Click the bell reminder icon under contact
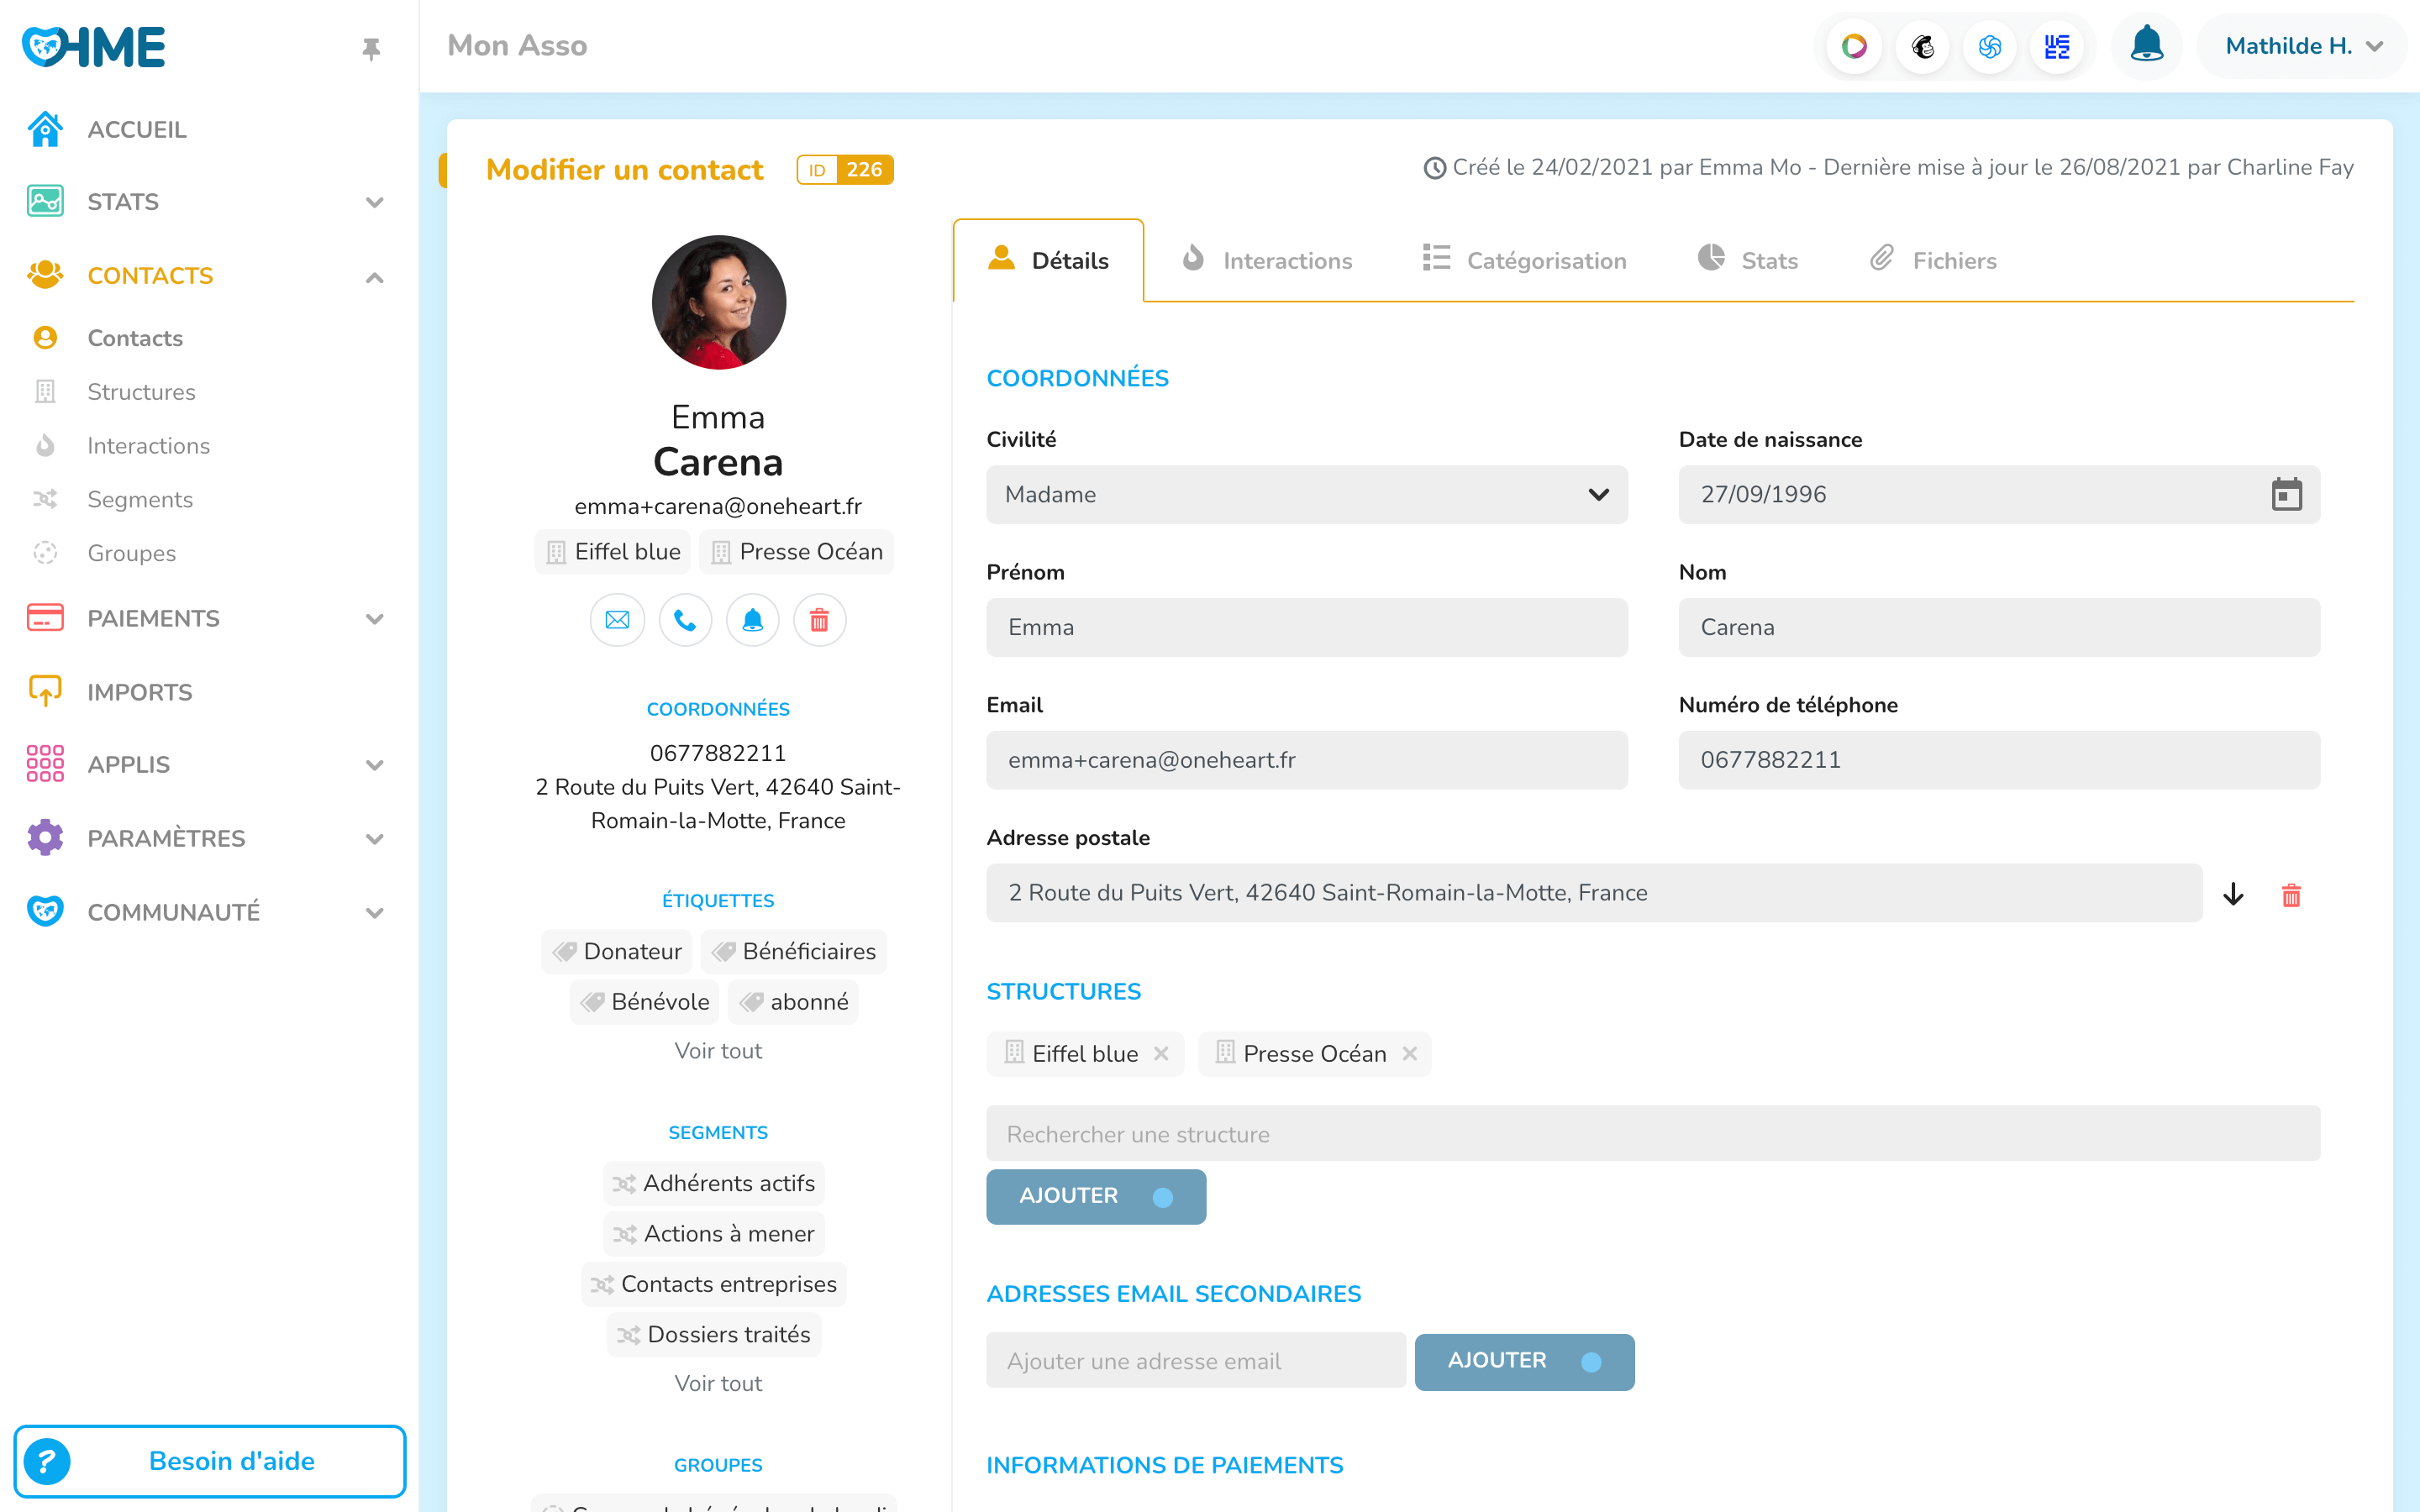2420x1512 pixels. click(752, 620)
